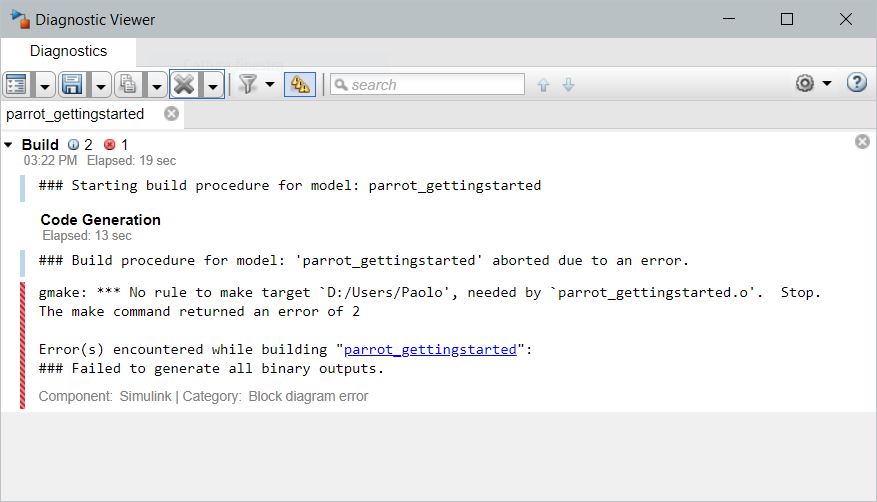Click the gmake 'No rule to make target' error

pyautogui.click(x=429, y=292)
